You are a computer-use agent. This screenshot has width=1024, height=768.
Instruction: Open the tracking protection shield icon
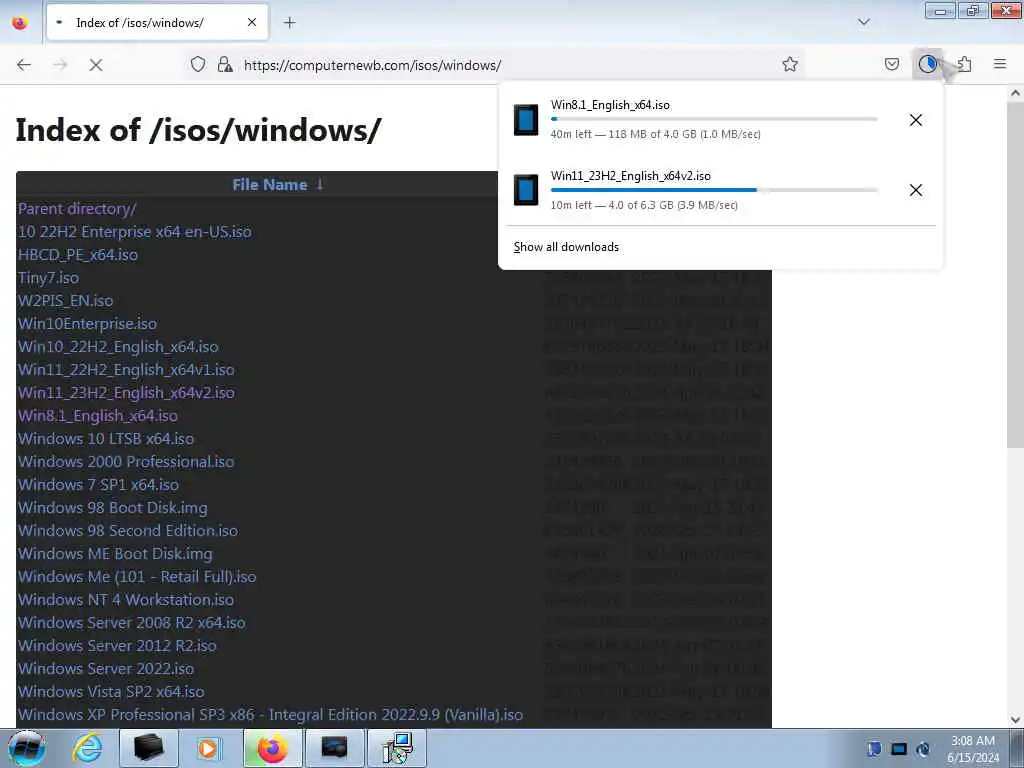[x=198, y=64]
